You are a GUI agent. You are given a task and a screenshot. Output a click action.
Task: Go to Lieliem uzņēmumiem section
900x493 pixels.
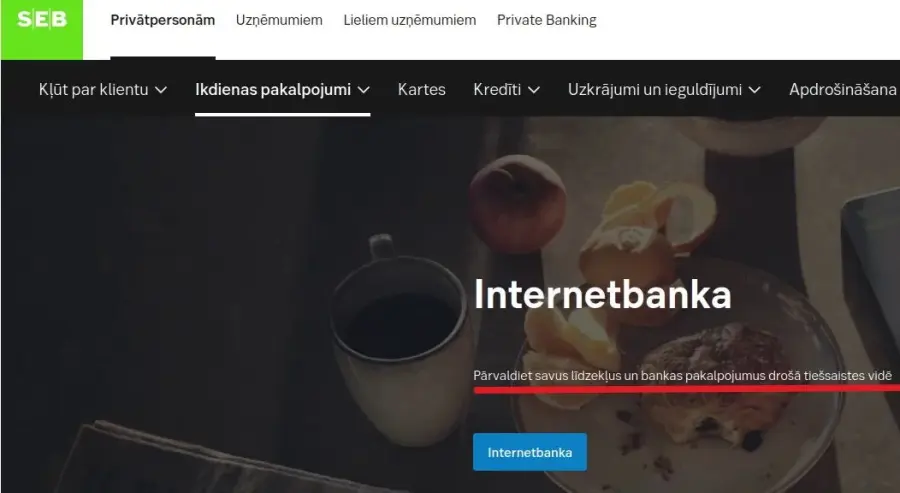click(x=410, y=20)
